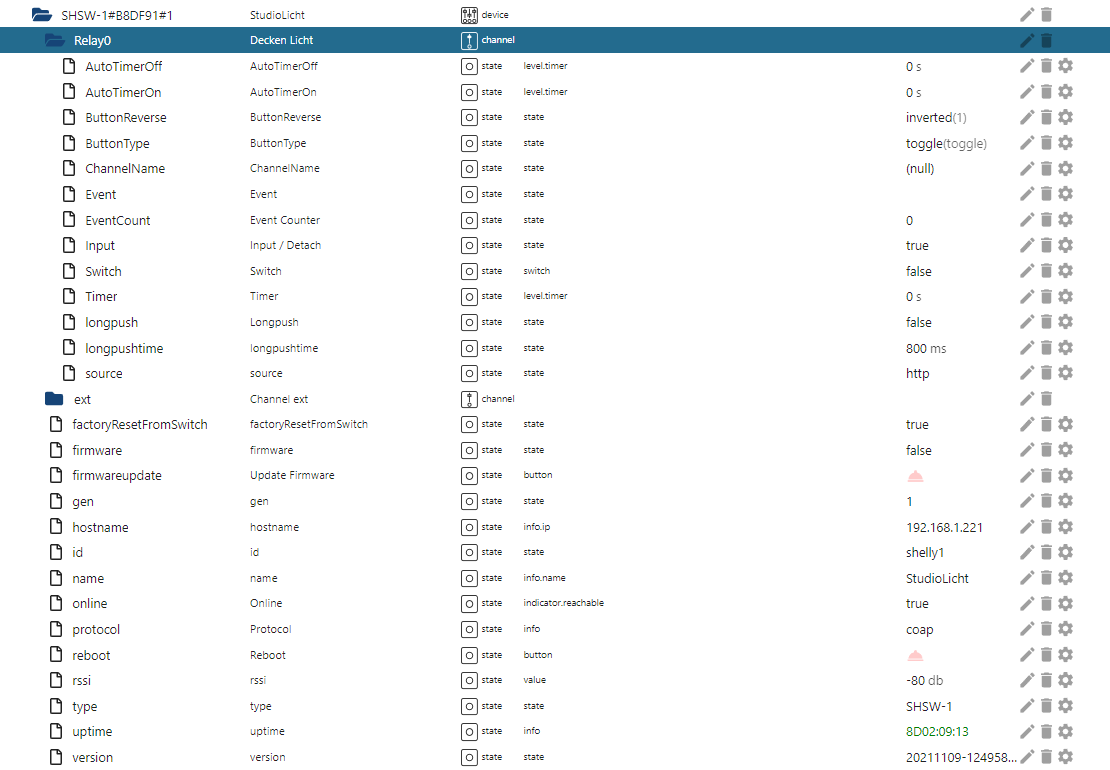Collapse the SHSW-1#B8DF91#1 device folder
This screenshot has width=1110, height=770.
coord(41,15)
